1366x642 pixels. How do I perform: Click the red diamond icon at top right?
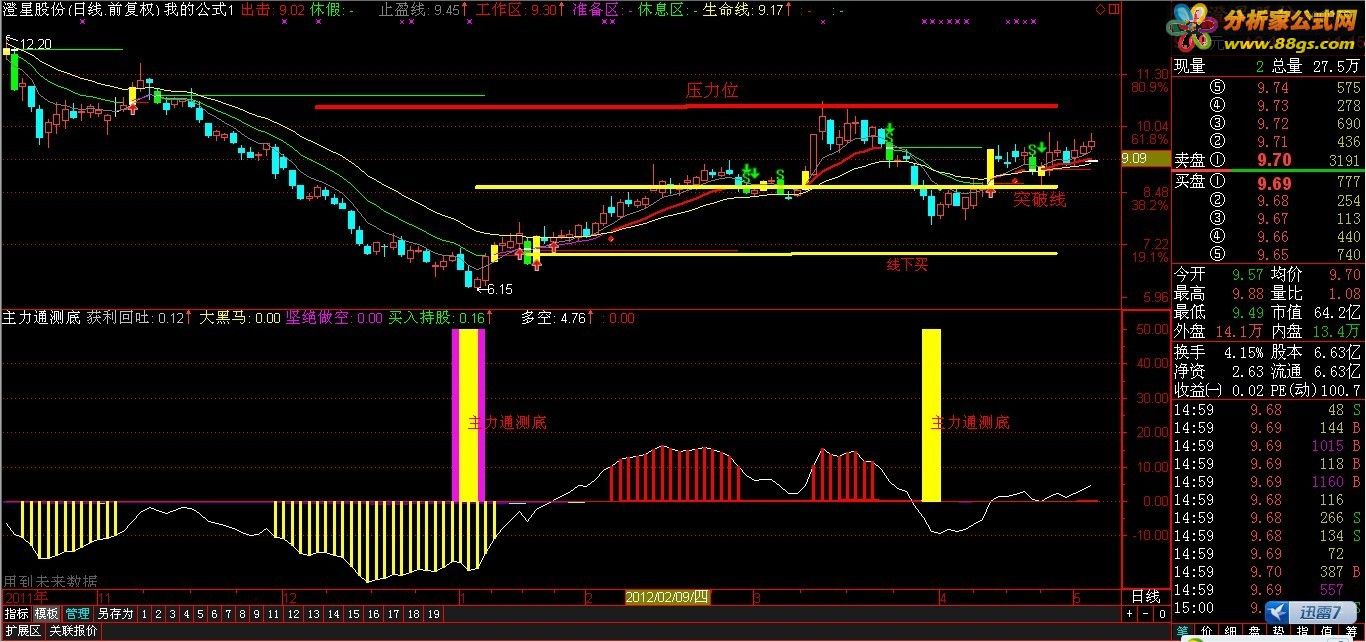pos(1100,9)
